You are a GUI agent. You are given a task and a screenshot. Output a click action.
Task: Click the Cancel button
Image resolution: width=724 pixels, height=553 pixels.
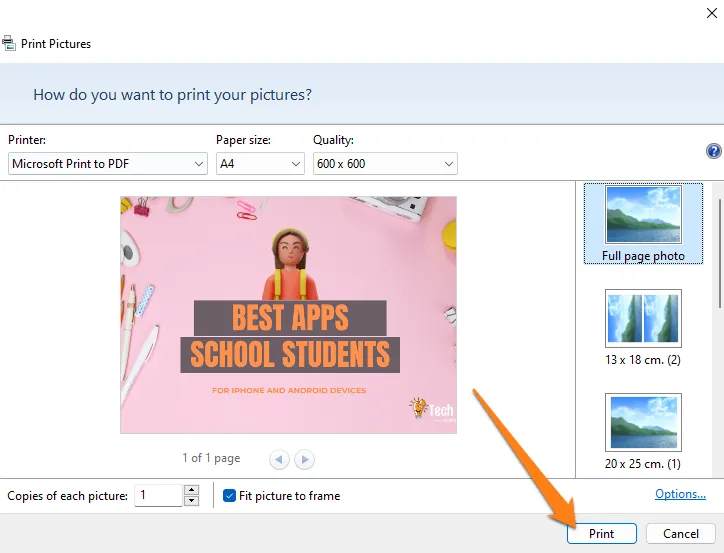point(681,534)
